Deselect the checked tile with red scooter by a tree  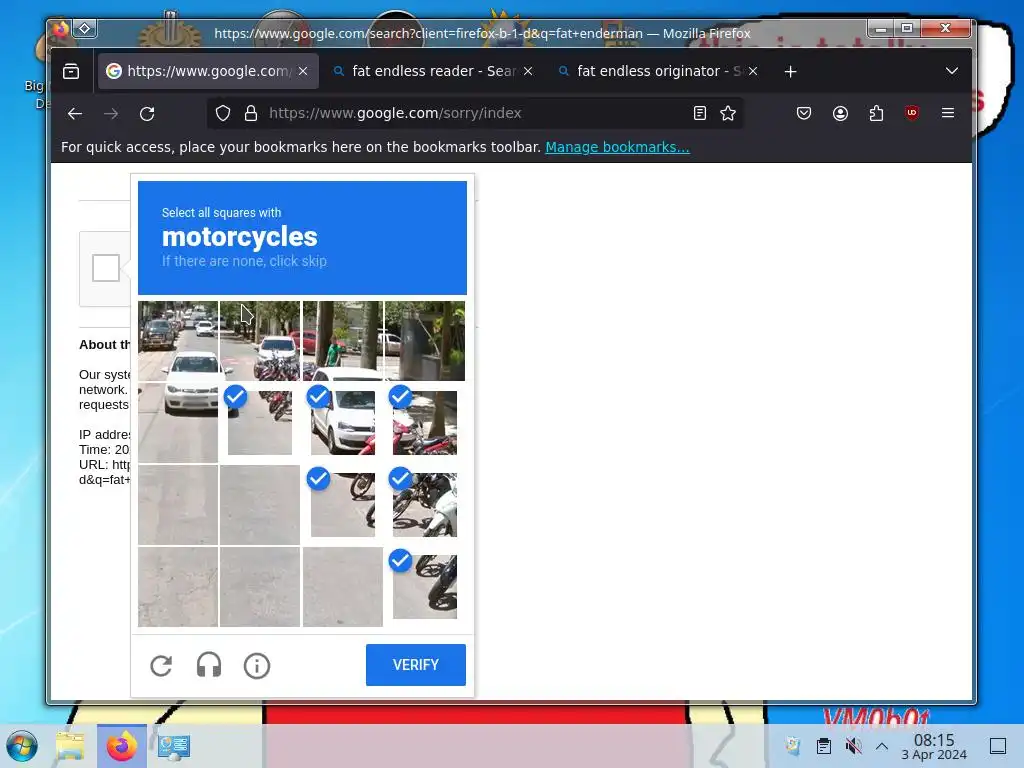click(425, 423)
